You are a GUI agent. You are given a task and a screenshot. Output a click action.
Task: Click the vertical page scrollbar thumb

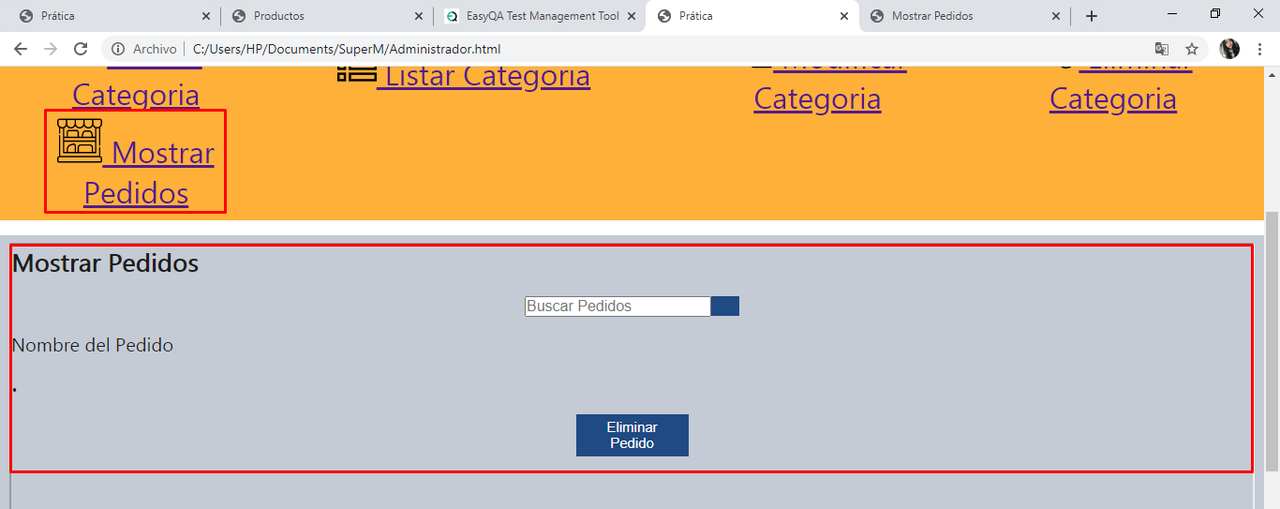(x=1272, y=341)
